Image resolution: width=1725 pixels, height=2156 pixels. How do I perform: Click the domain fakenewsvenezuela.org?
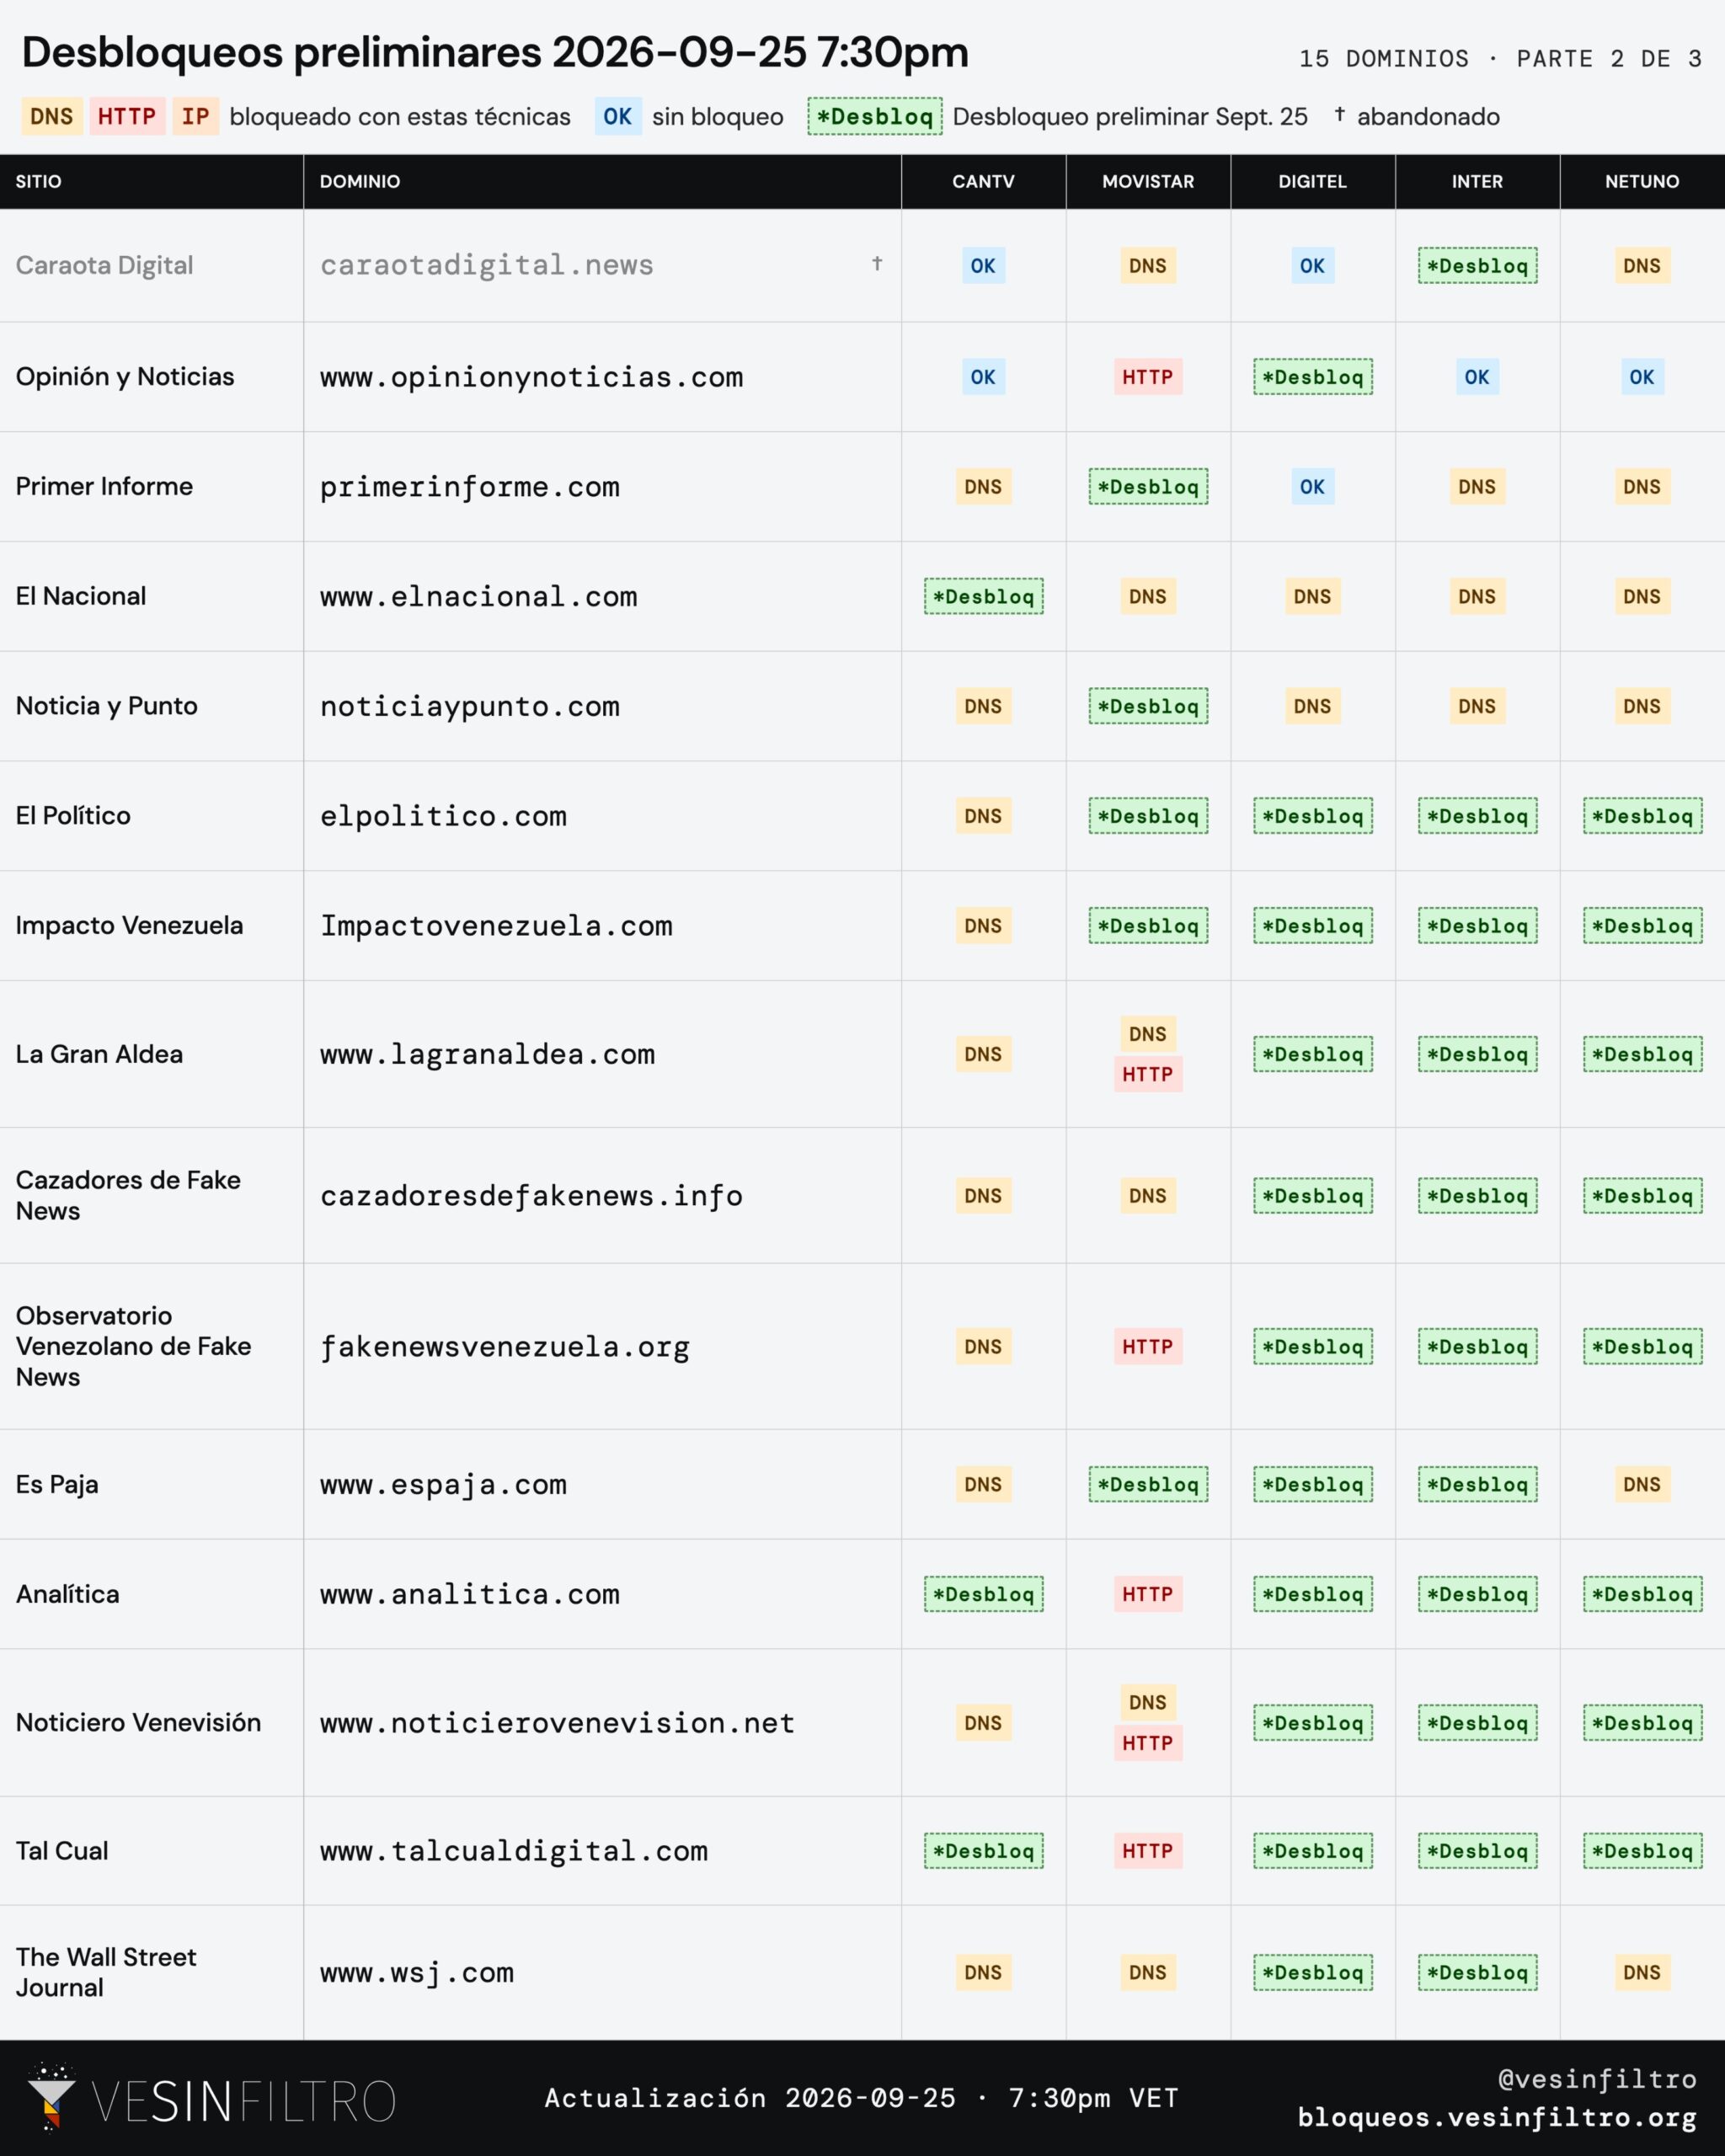click(505, 1347)
